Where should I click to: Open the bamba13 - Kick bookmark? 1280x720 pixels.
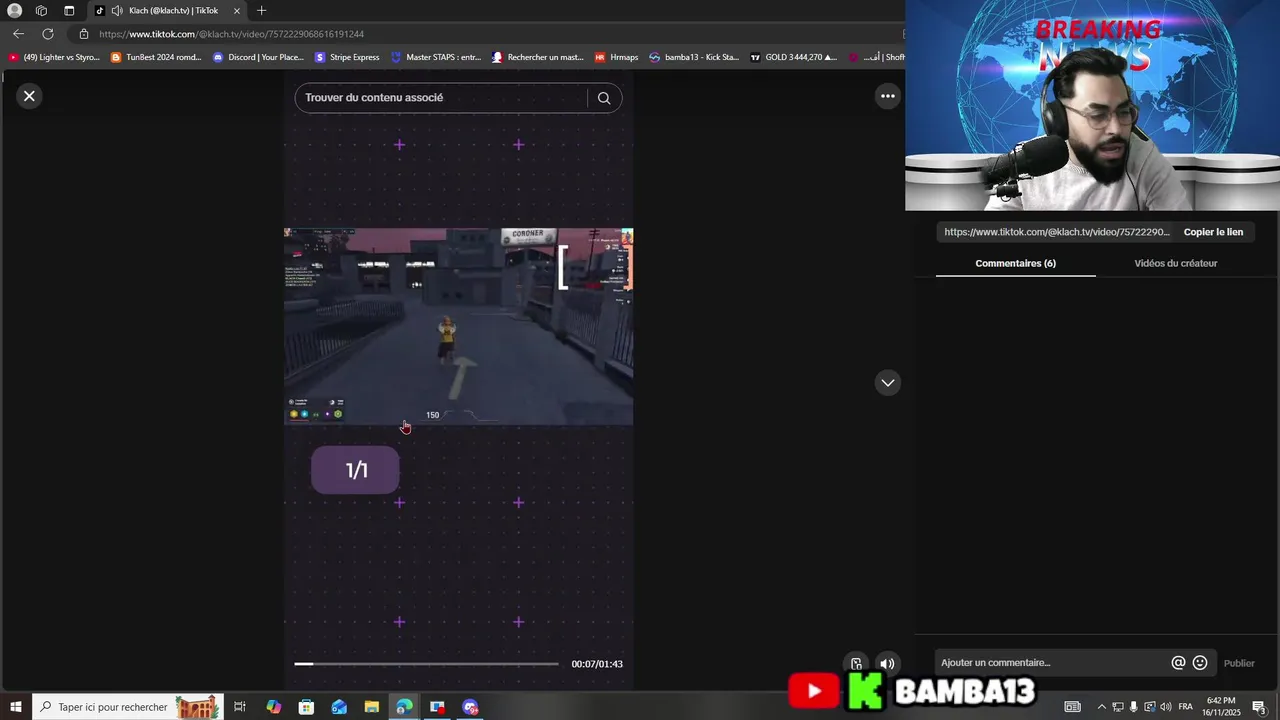tap(694, 57)
